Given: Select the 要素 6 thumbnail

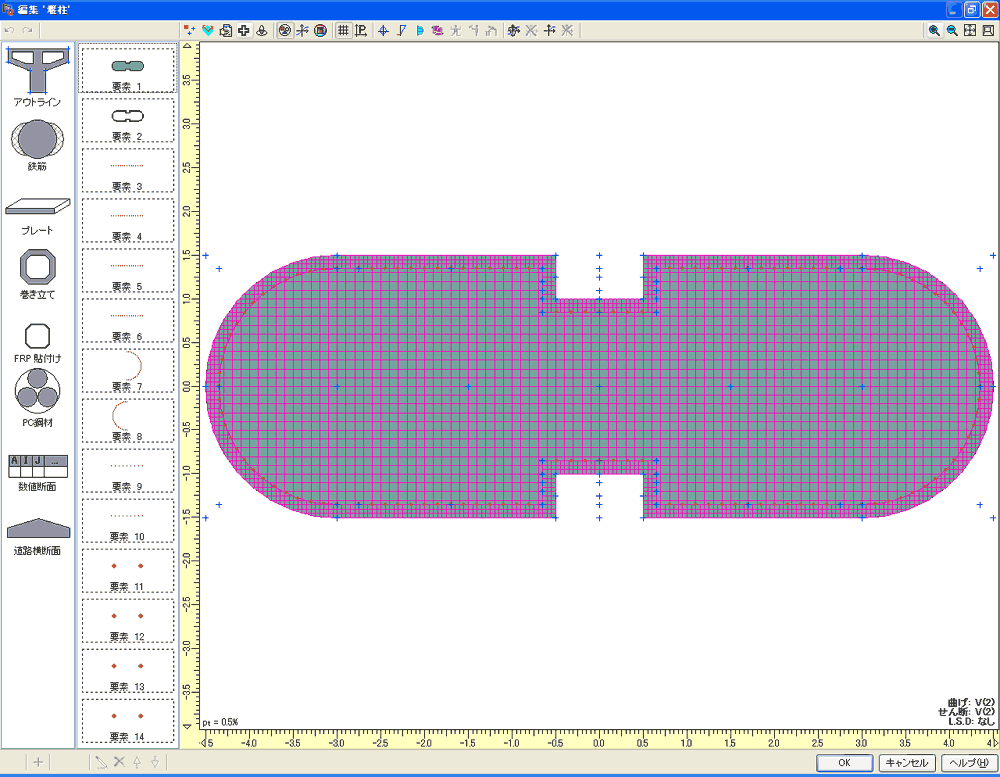Looking at the screenshot, I should 128,320.
